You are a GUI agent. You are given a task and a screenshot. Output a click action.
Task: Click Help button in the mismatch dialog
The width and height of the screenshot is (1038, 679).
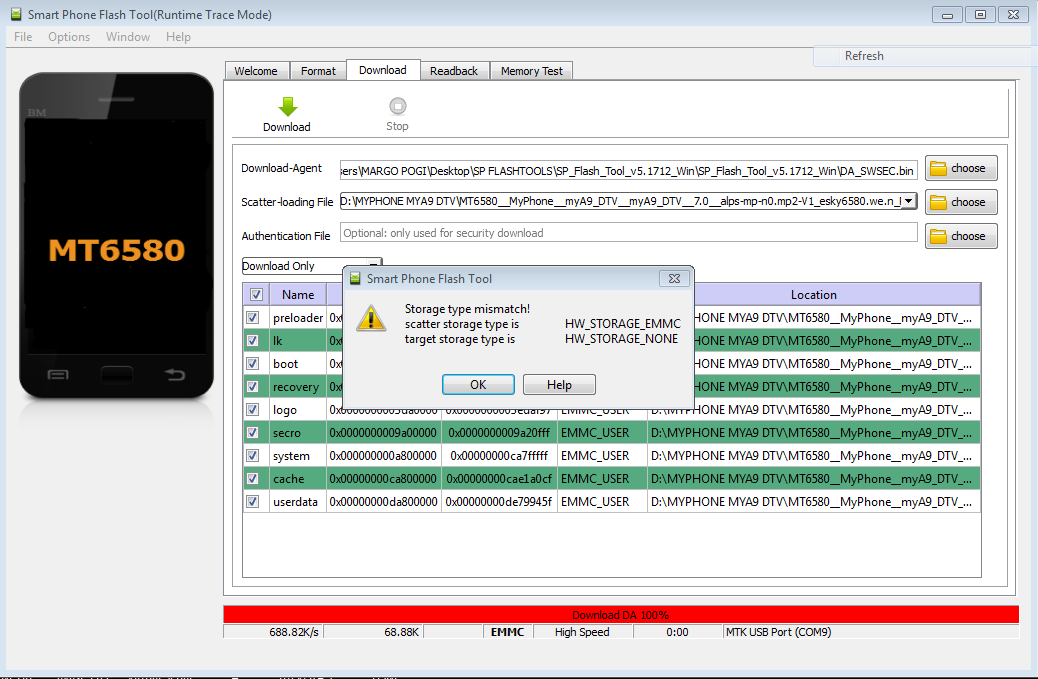[559, 385]
